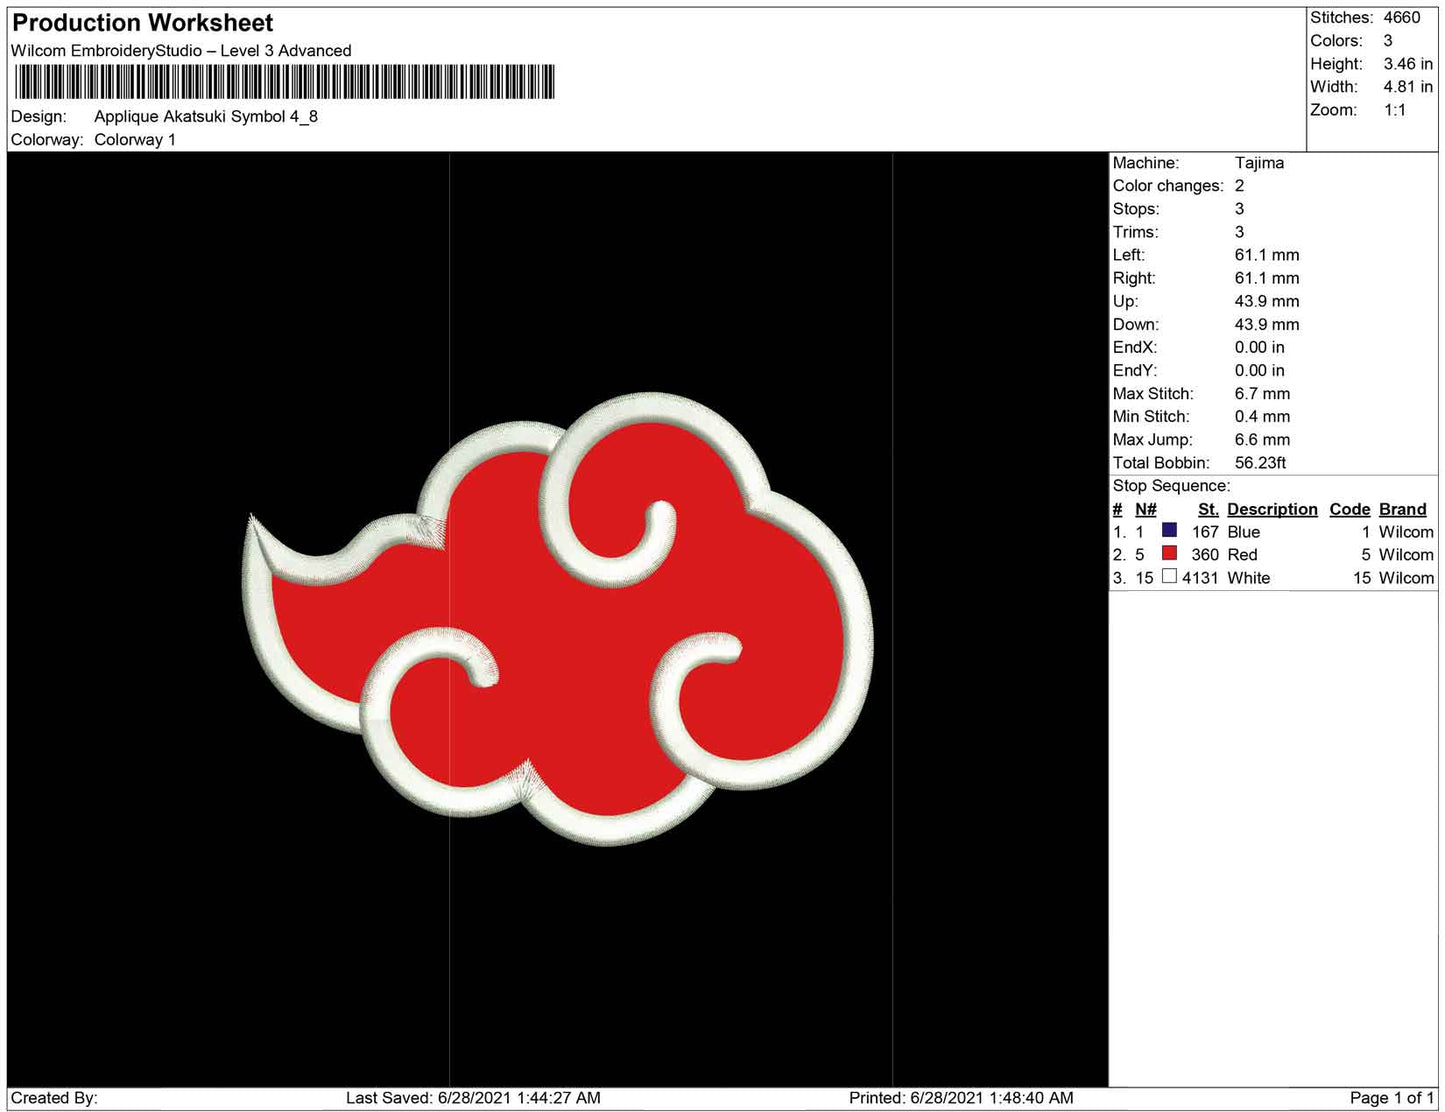1445x1112 pixels.
Task: Click the "N#" column header
Action: pos(1146,509)
